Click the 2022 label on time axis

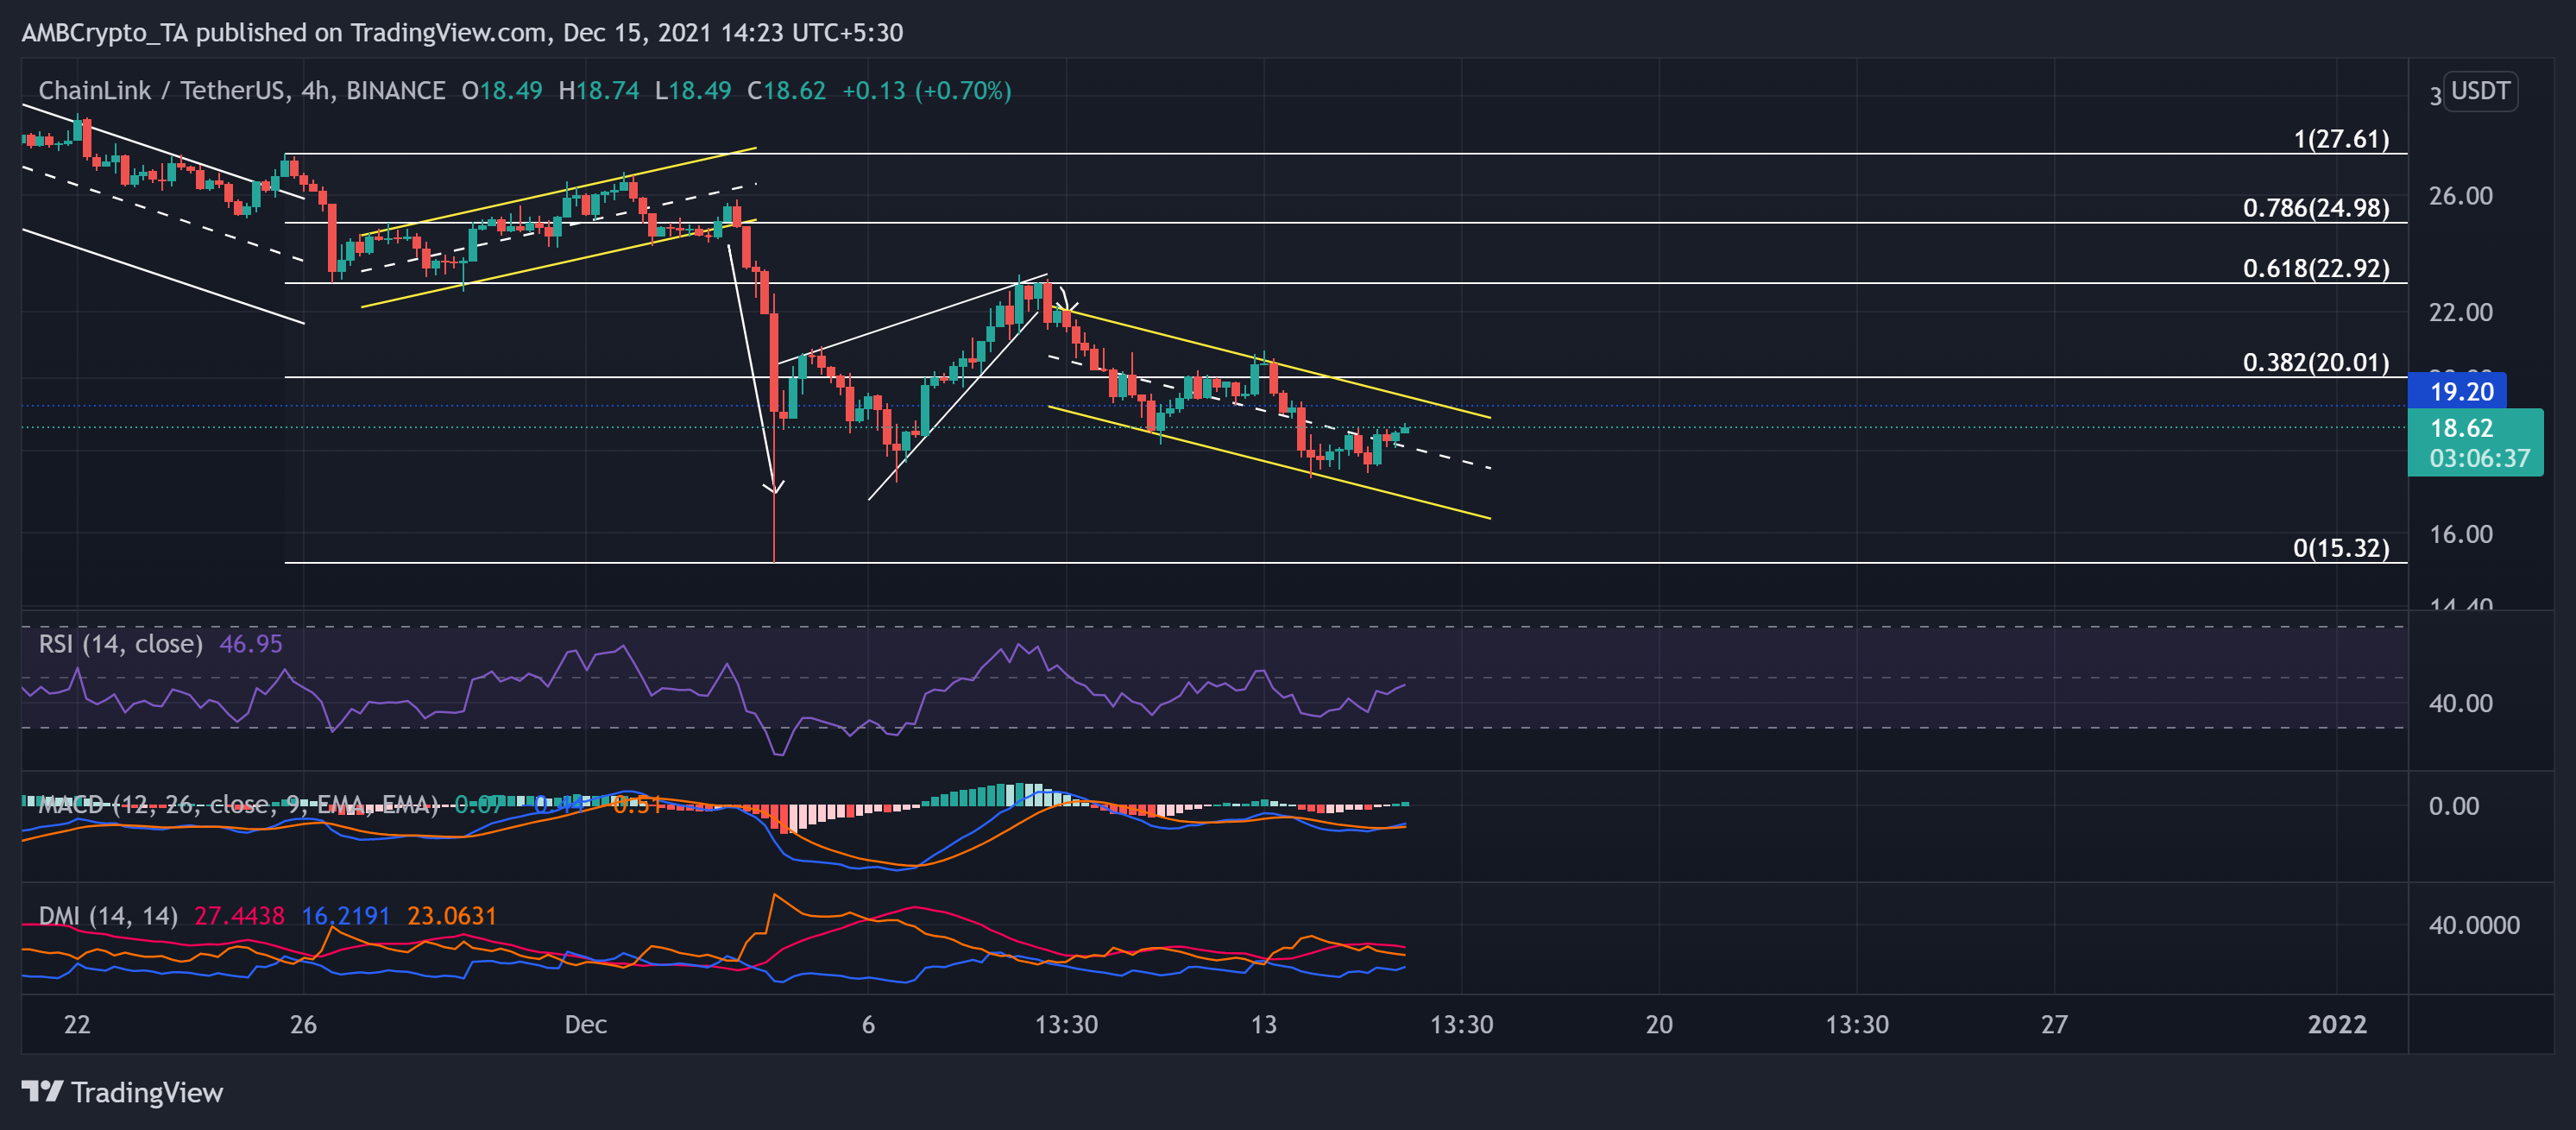(x=2337, y=1024)
